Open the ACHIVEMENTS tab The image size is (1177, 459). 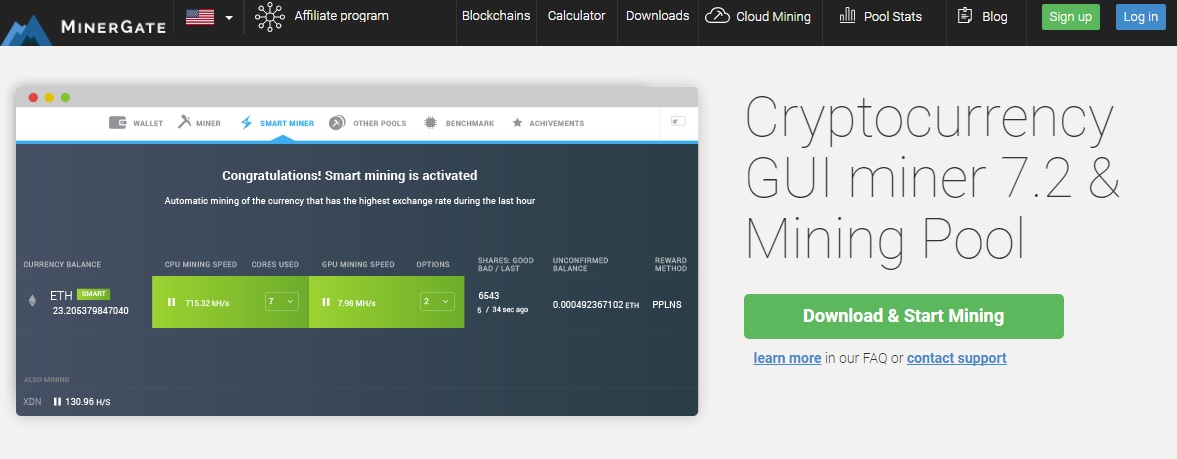556,123
